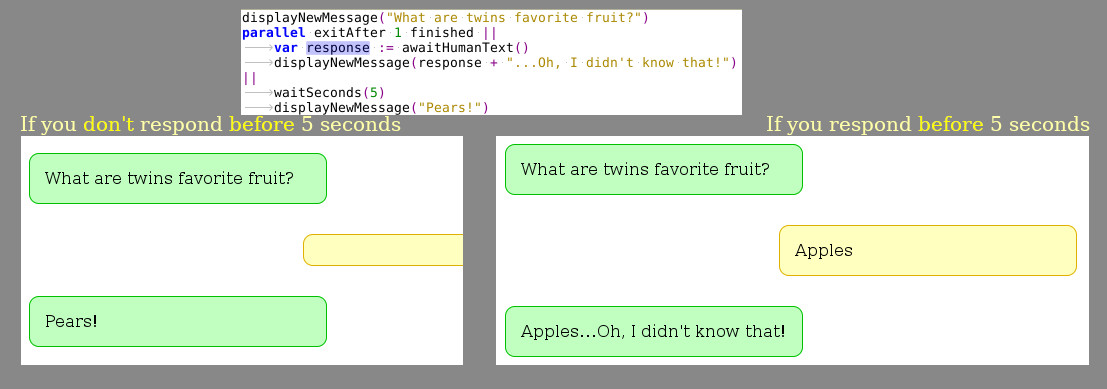Click the 'If you respond before 5 seconds' caption
The height and width of the screenshot is (389, 1107).
click(928, 125)
